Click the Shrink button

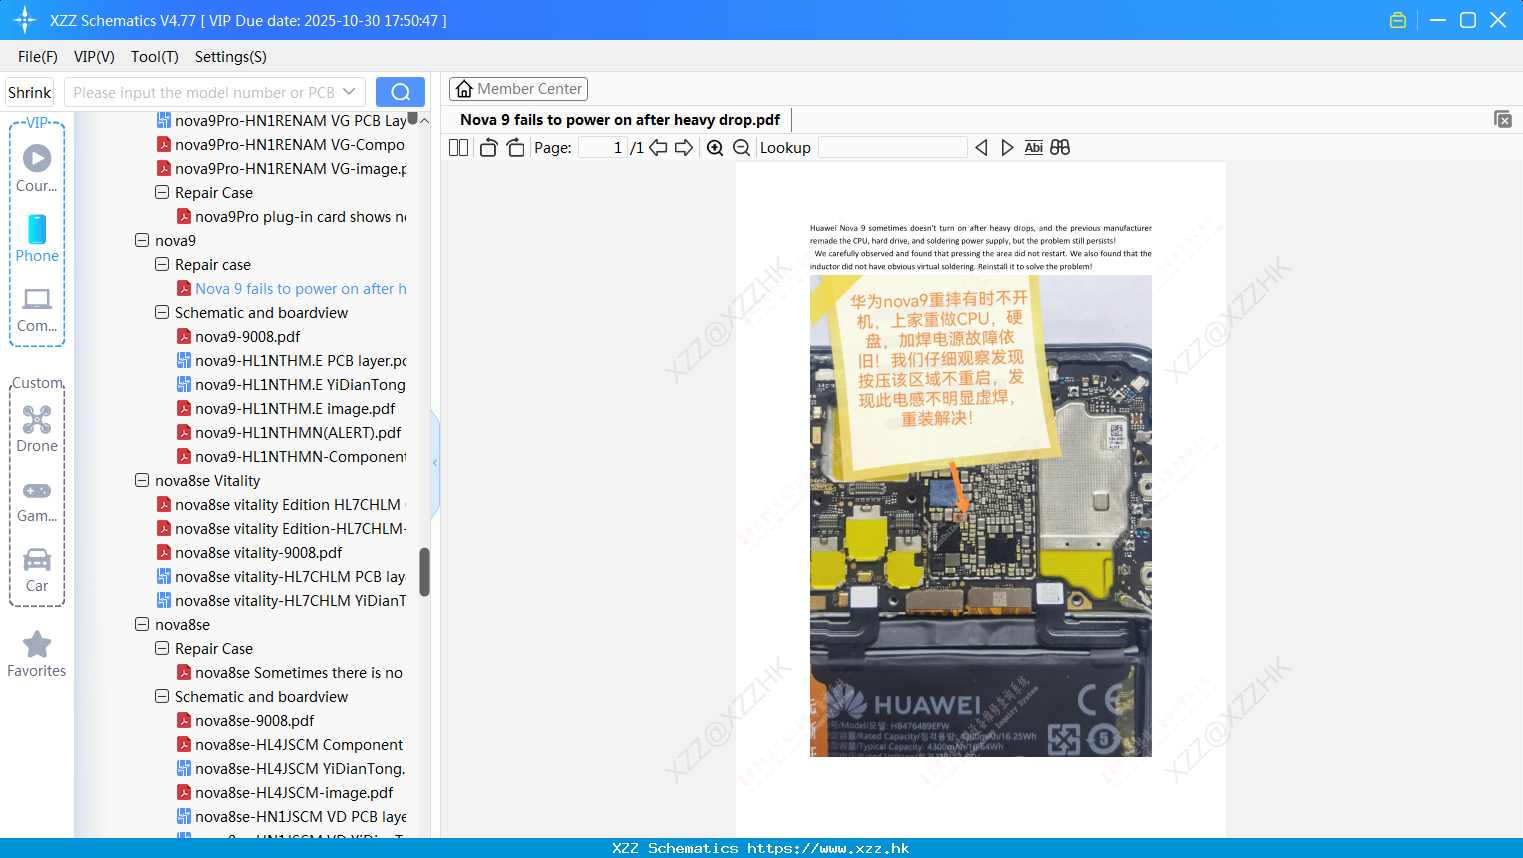tap(30, 92)
